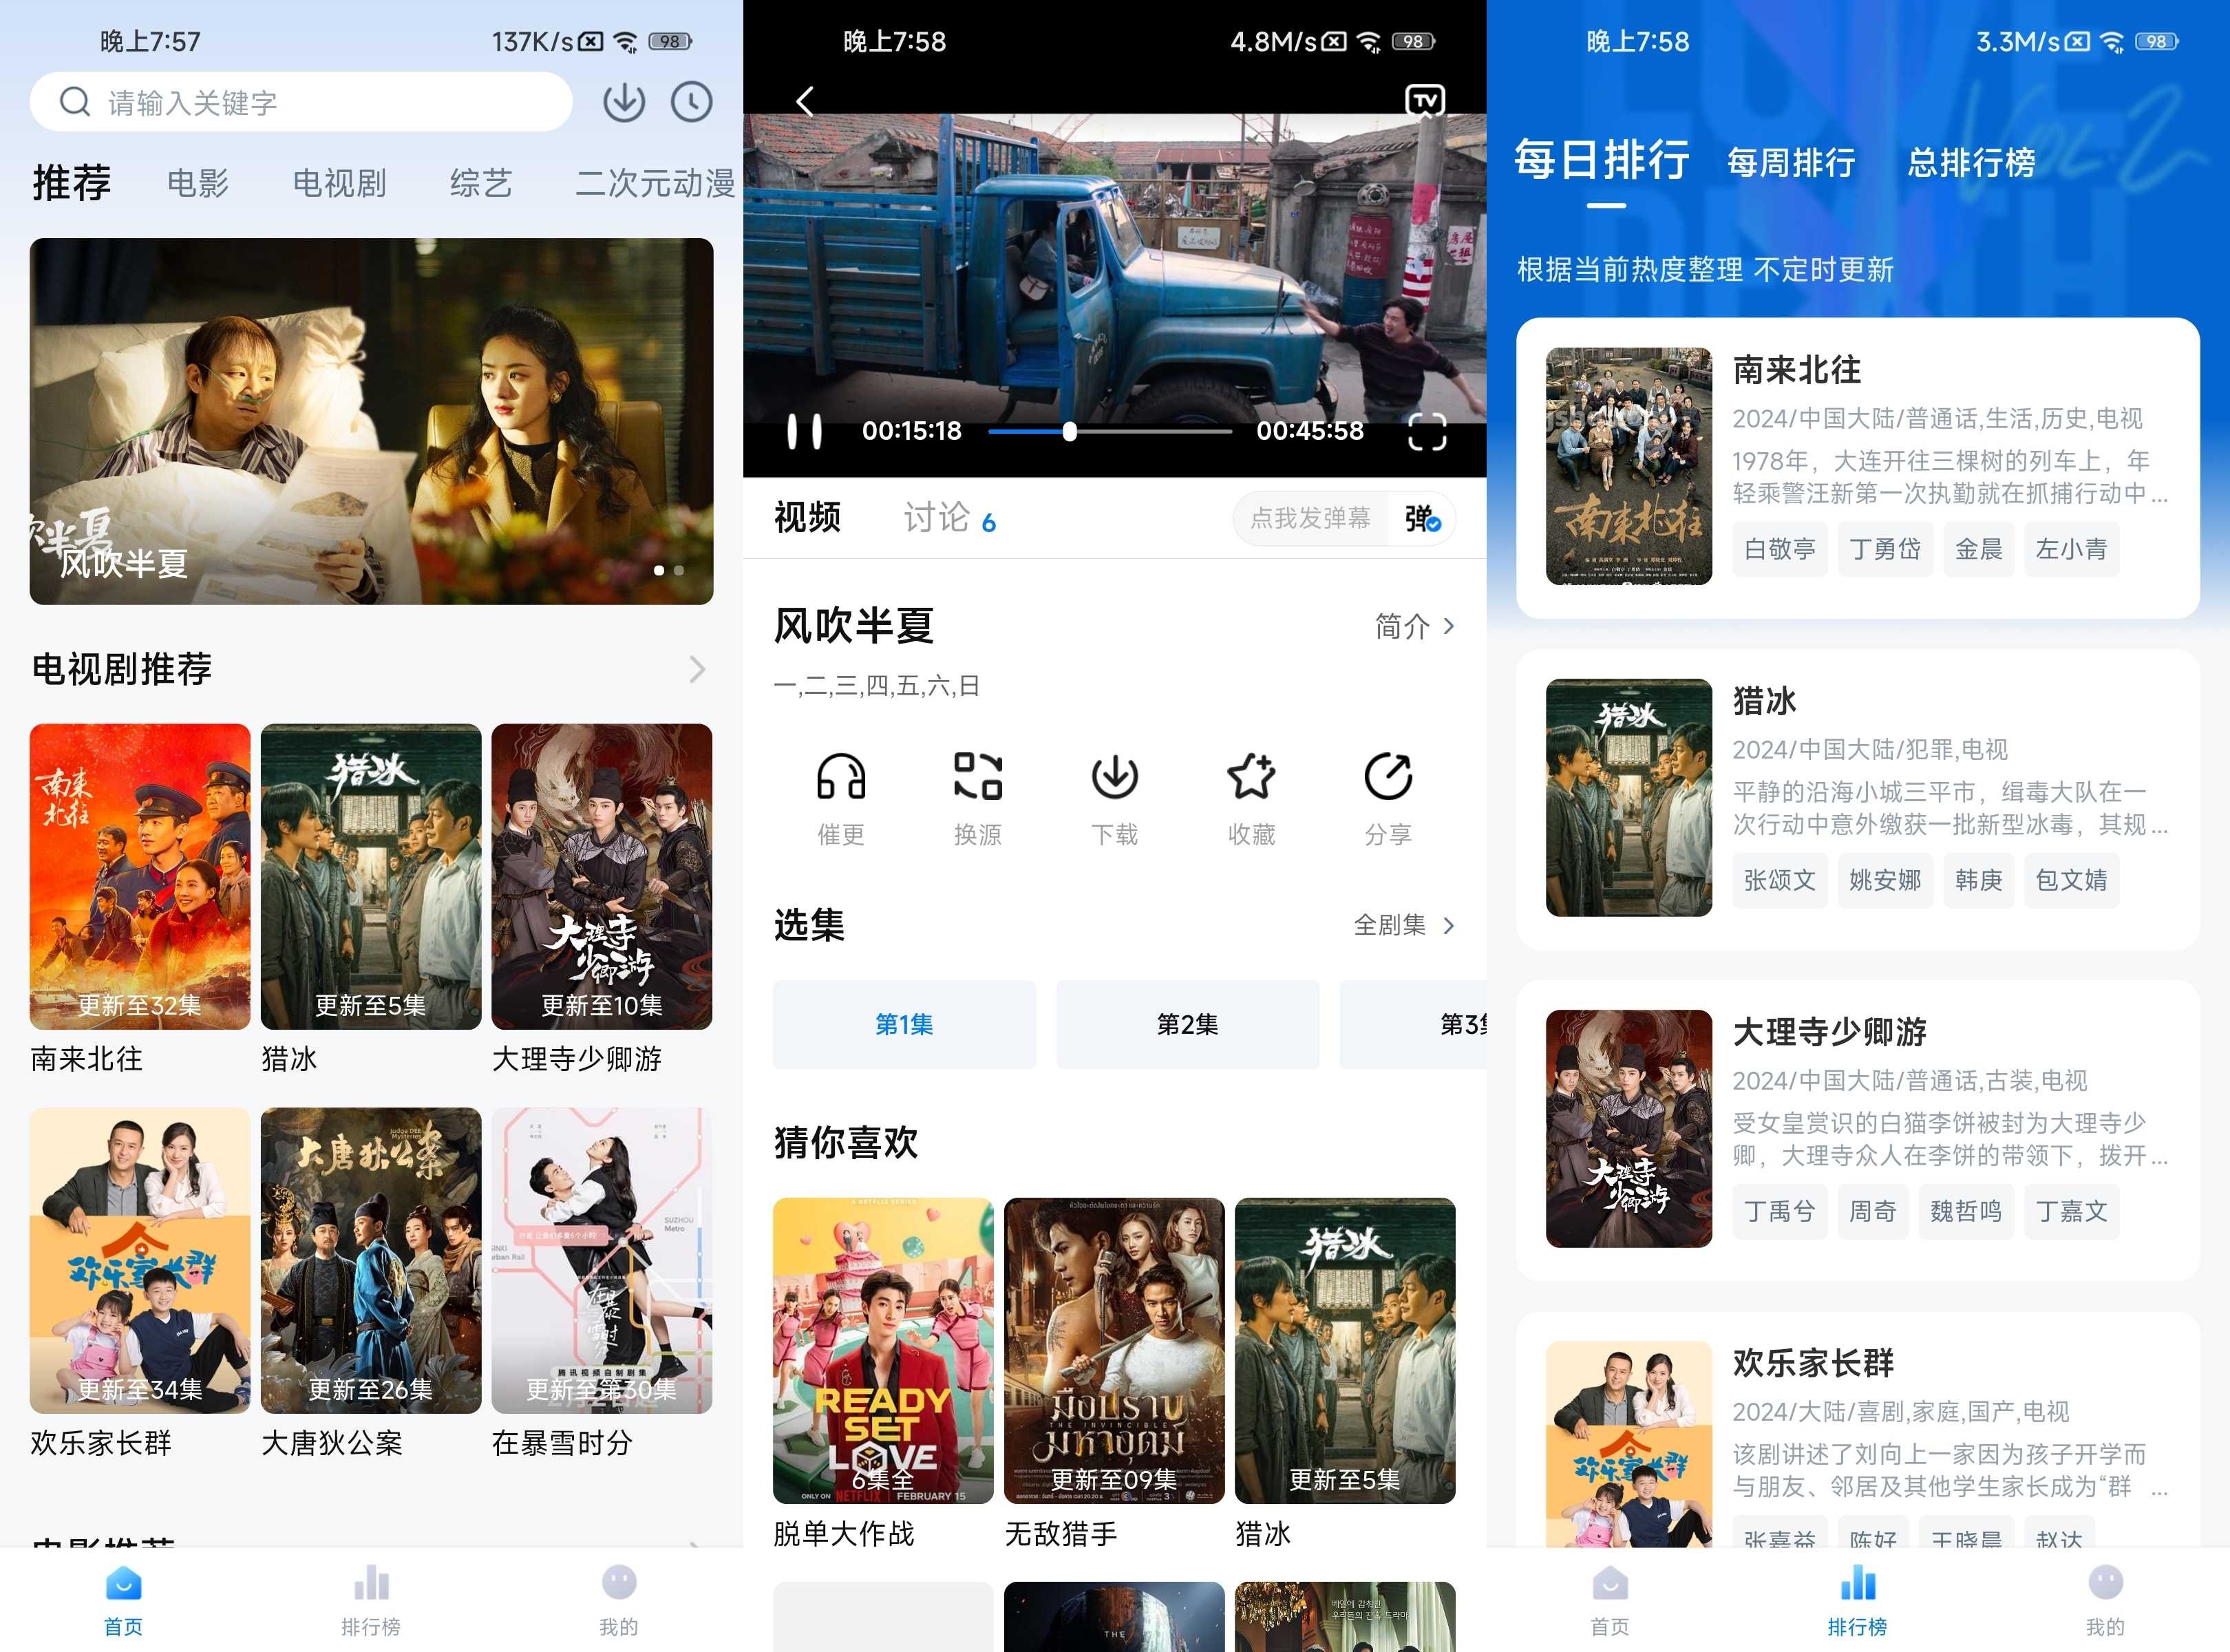Open the 讨论 discussion tab
This screenshot has width=2230, height=1652.
pyautogui.click(x=937, y=517)
